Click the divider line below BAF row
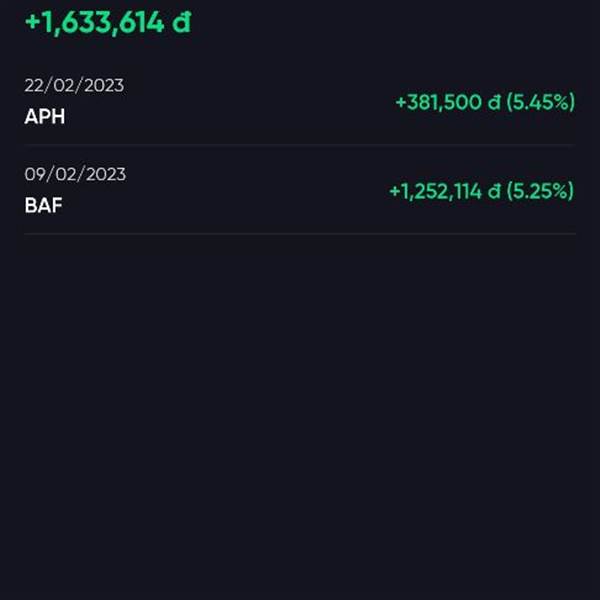Viewport: 600px width, 600px height. pos(300,233)
